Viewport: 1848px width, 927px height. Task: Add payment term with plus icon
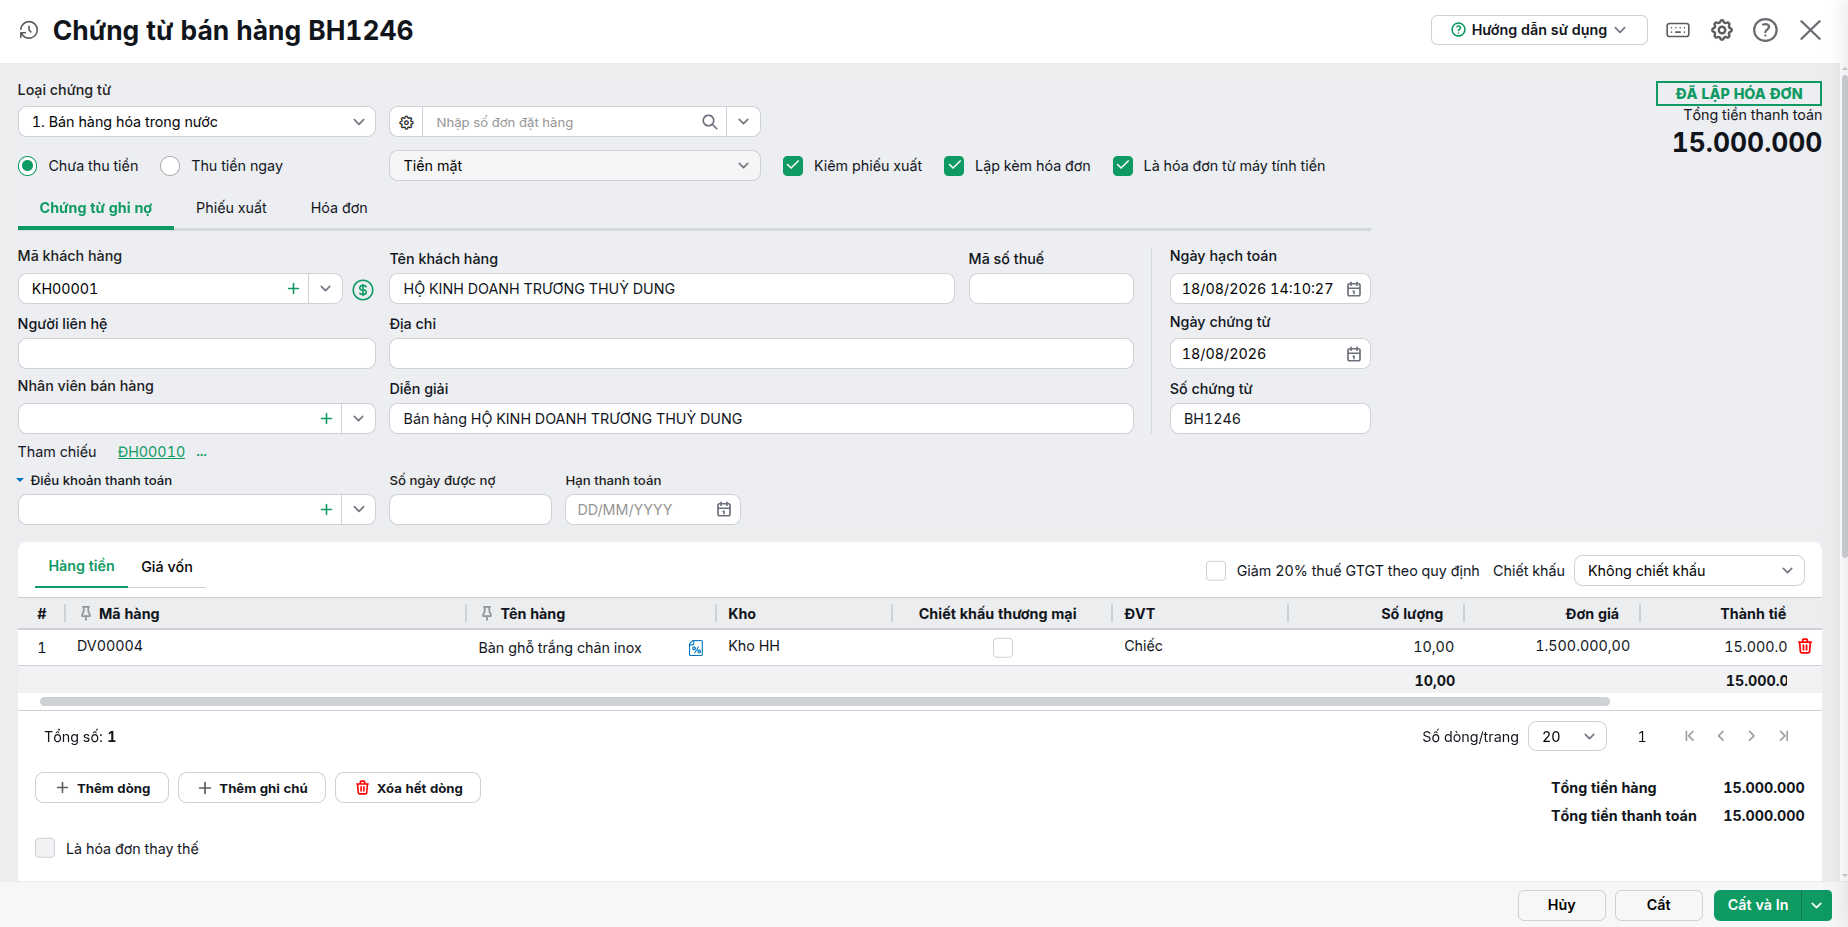pyautogui.click(x=326, y=510)
